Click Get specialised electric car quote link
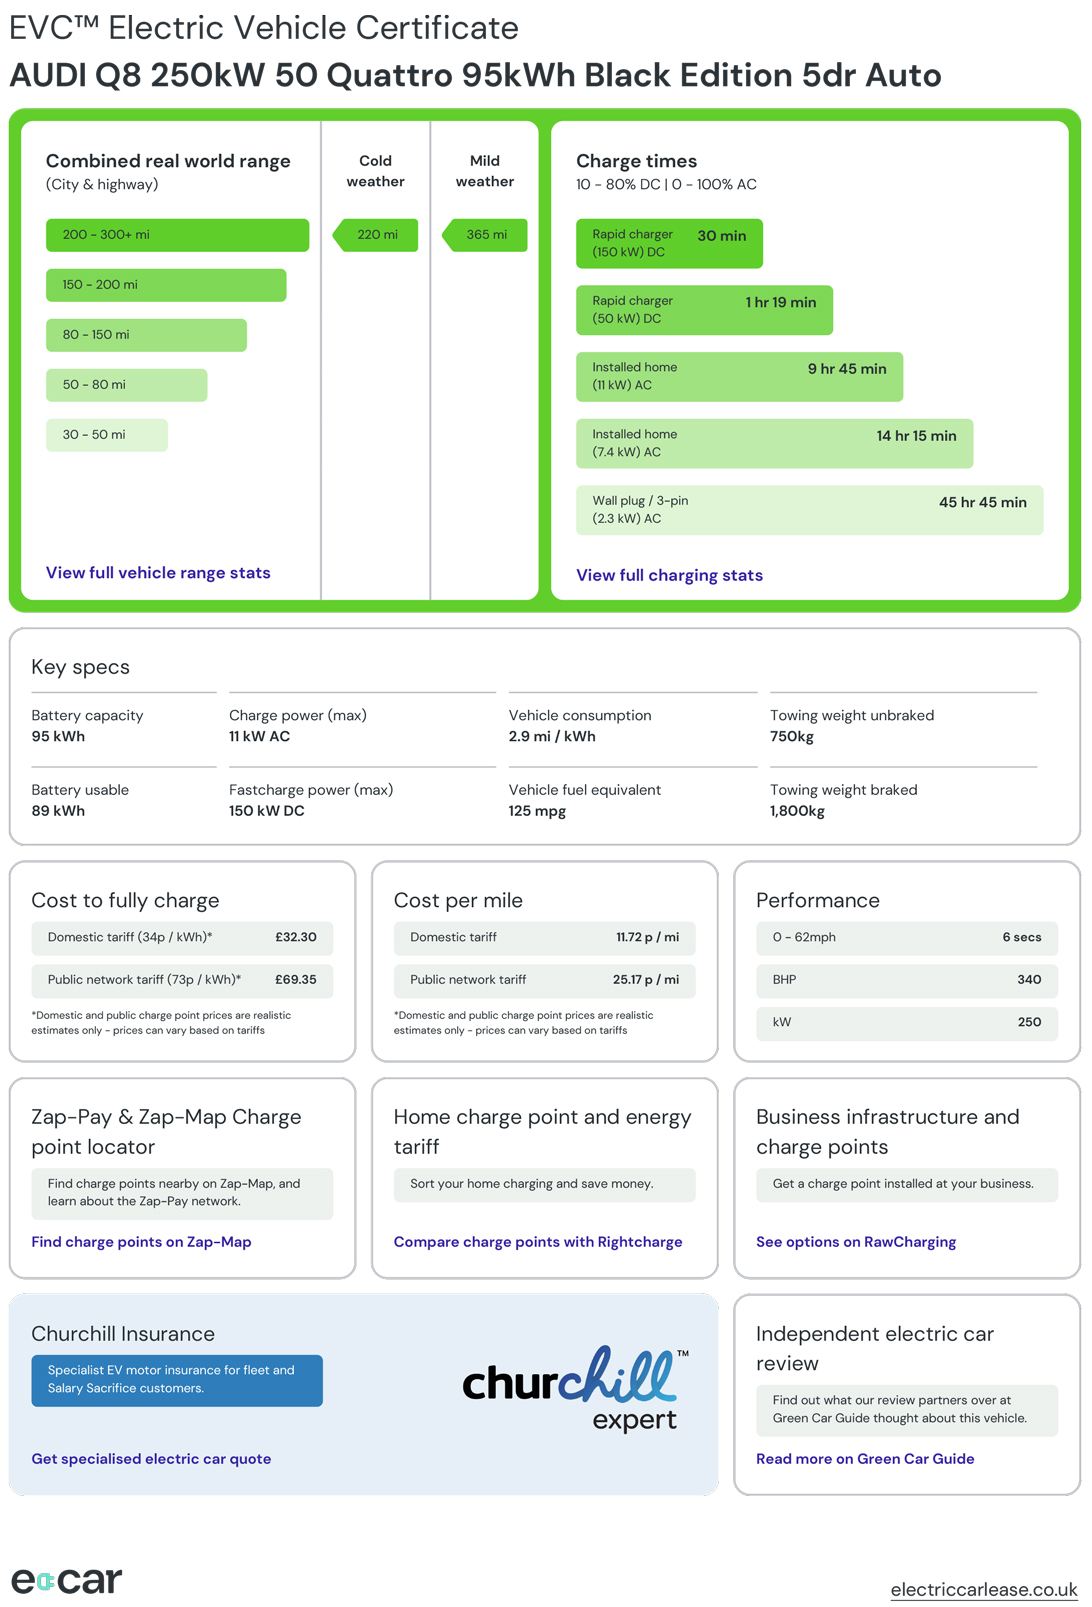1092x1607 pixels. [151, 1459]
